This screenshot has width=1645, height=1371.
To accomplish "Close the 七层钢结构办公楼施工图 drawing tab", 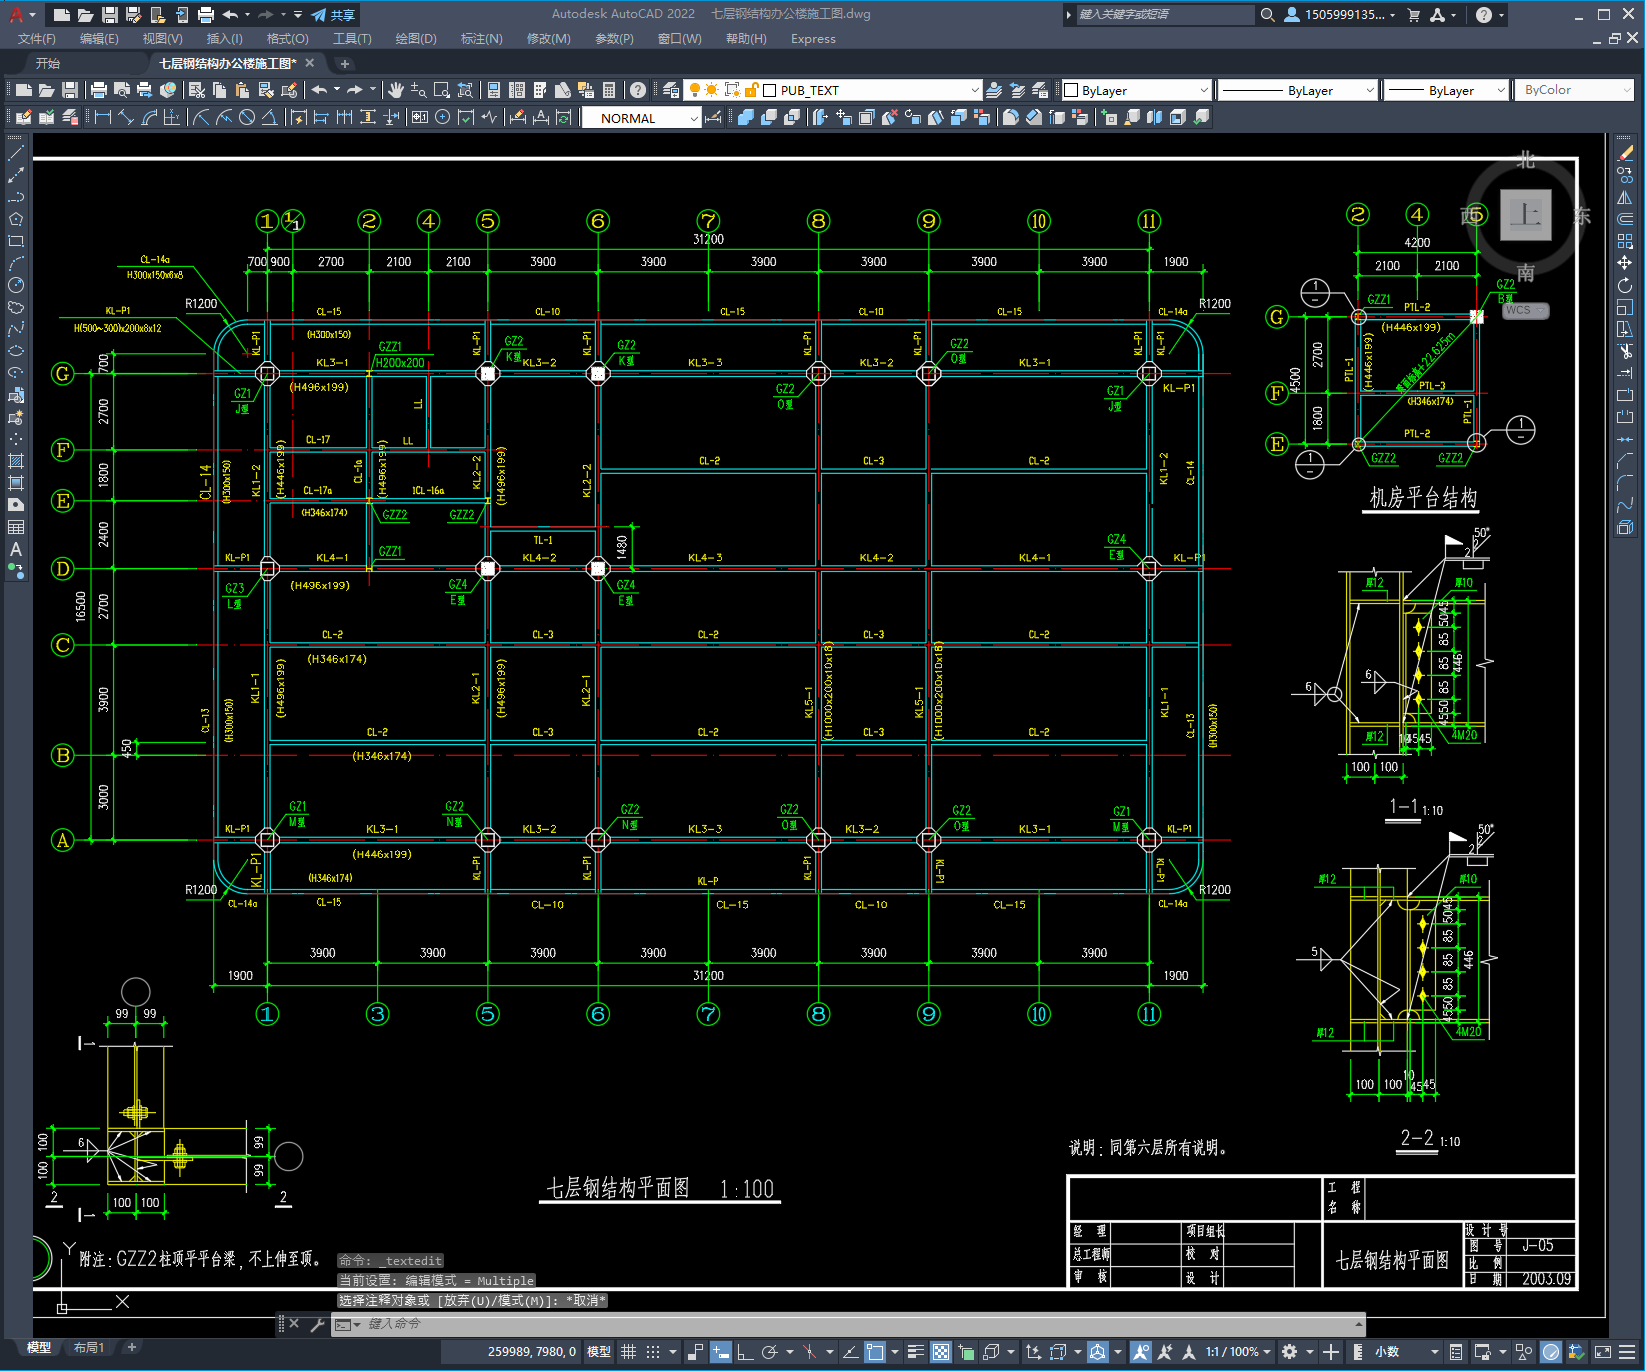I will point(310,63).
